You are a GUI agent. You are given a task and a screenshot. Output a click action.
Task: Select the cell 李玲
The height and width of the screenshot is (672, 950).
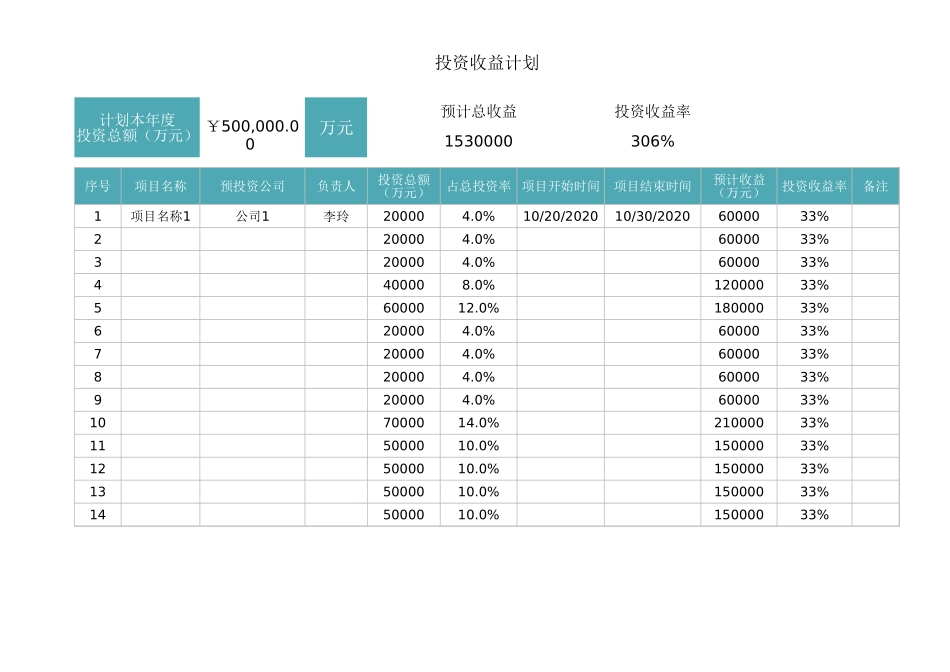point(336,216)
